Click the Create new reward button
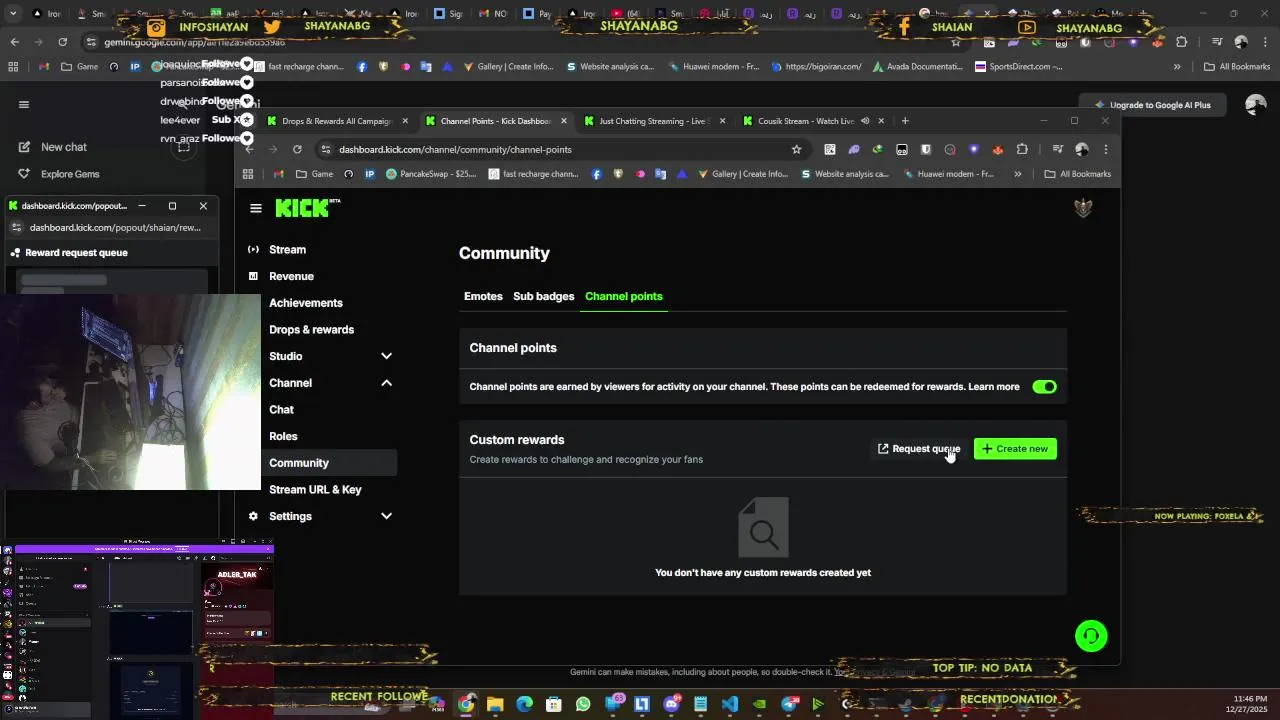1280x720 pixels. (1015, 449)
